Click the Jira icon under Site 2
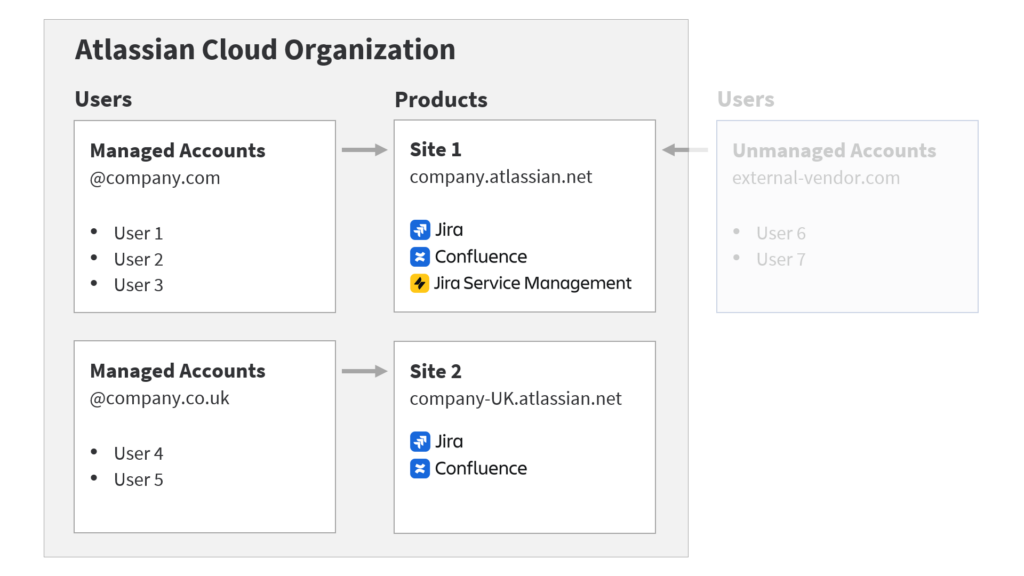 pos(420,442)
